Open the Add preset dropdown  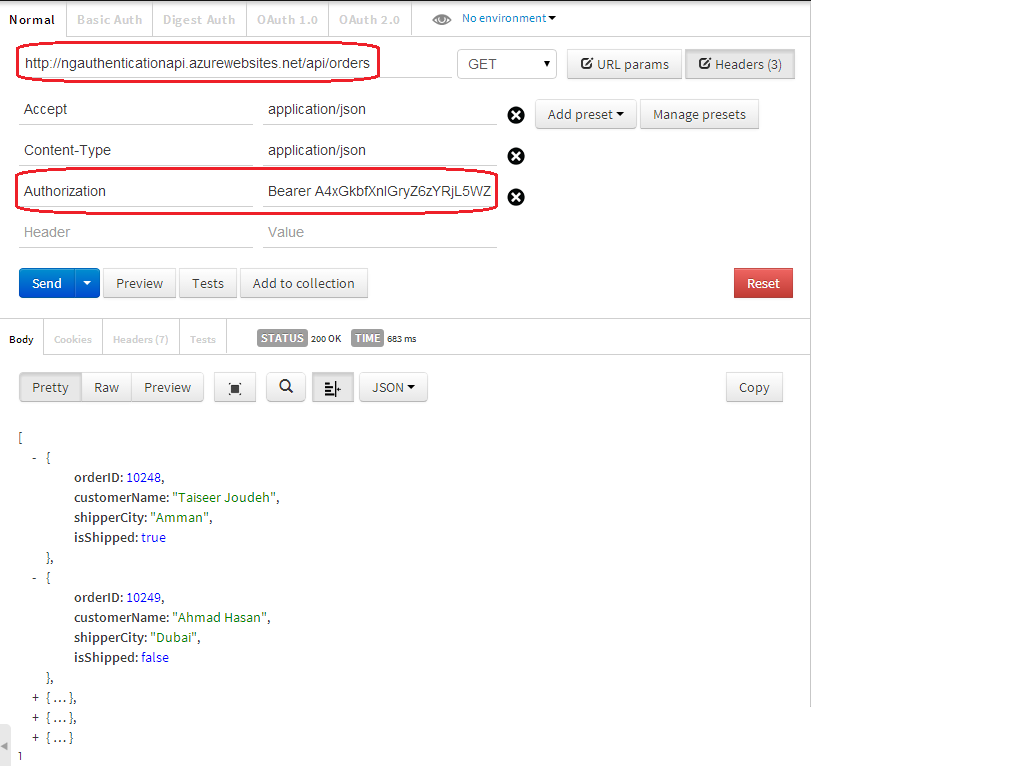[585, 114]
